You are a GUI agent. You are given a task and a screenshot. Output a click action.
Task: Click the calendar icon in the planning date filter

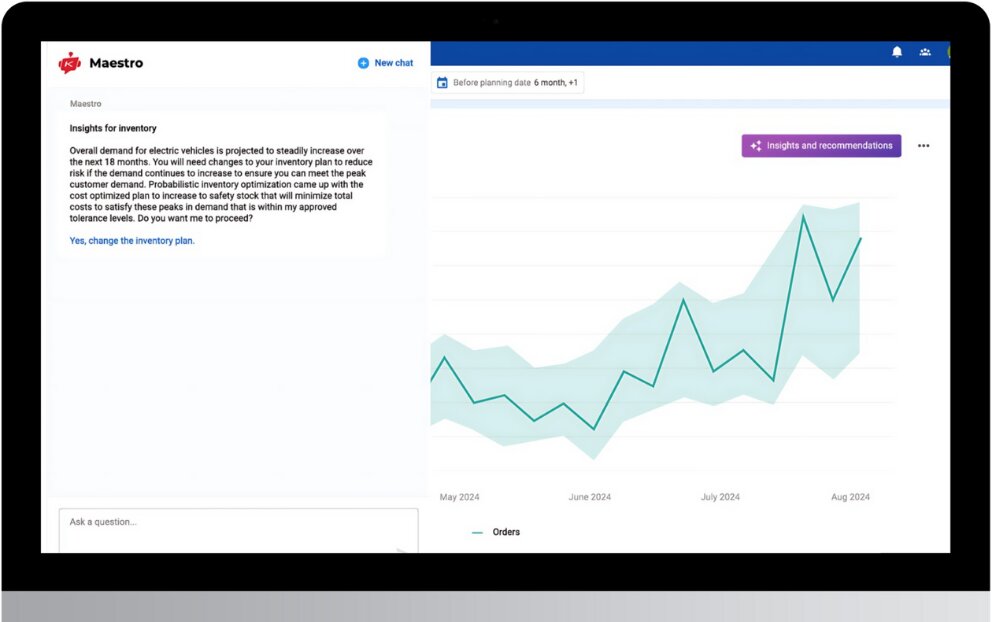[442, 83]
